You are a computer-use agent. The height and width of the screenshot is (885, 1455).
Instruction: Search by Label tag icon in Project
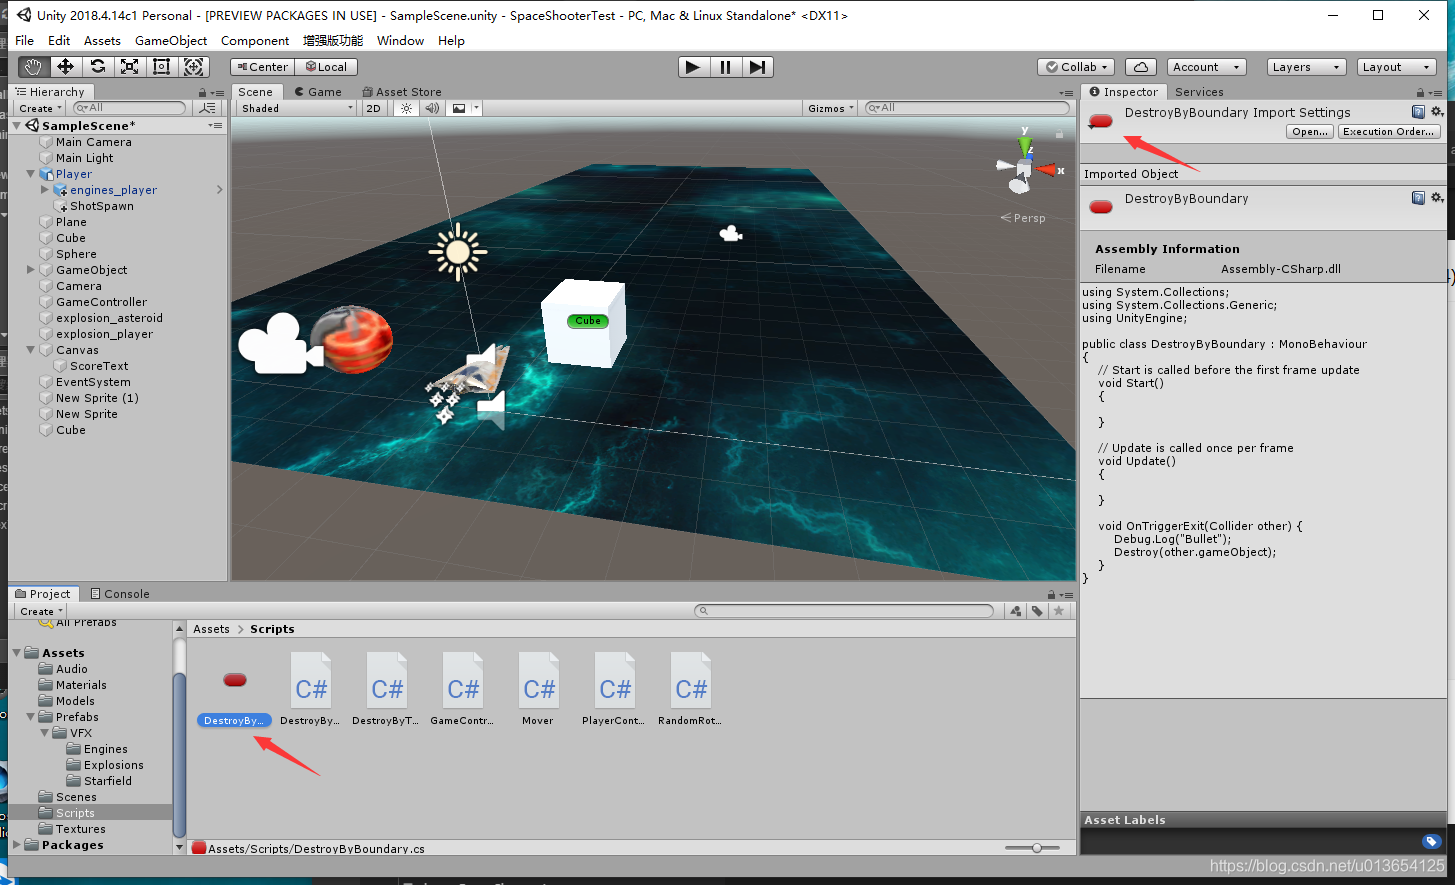point(1038,611)
